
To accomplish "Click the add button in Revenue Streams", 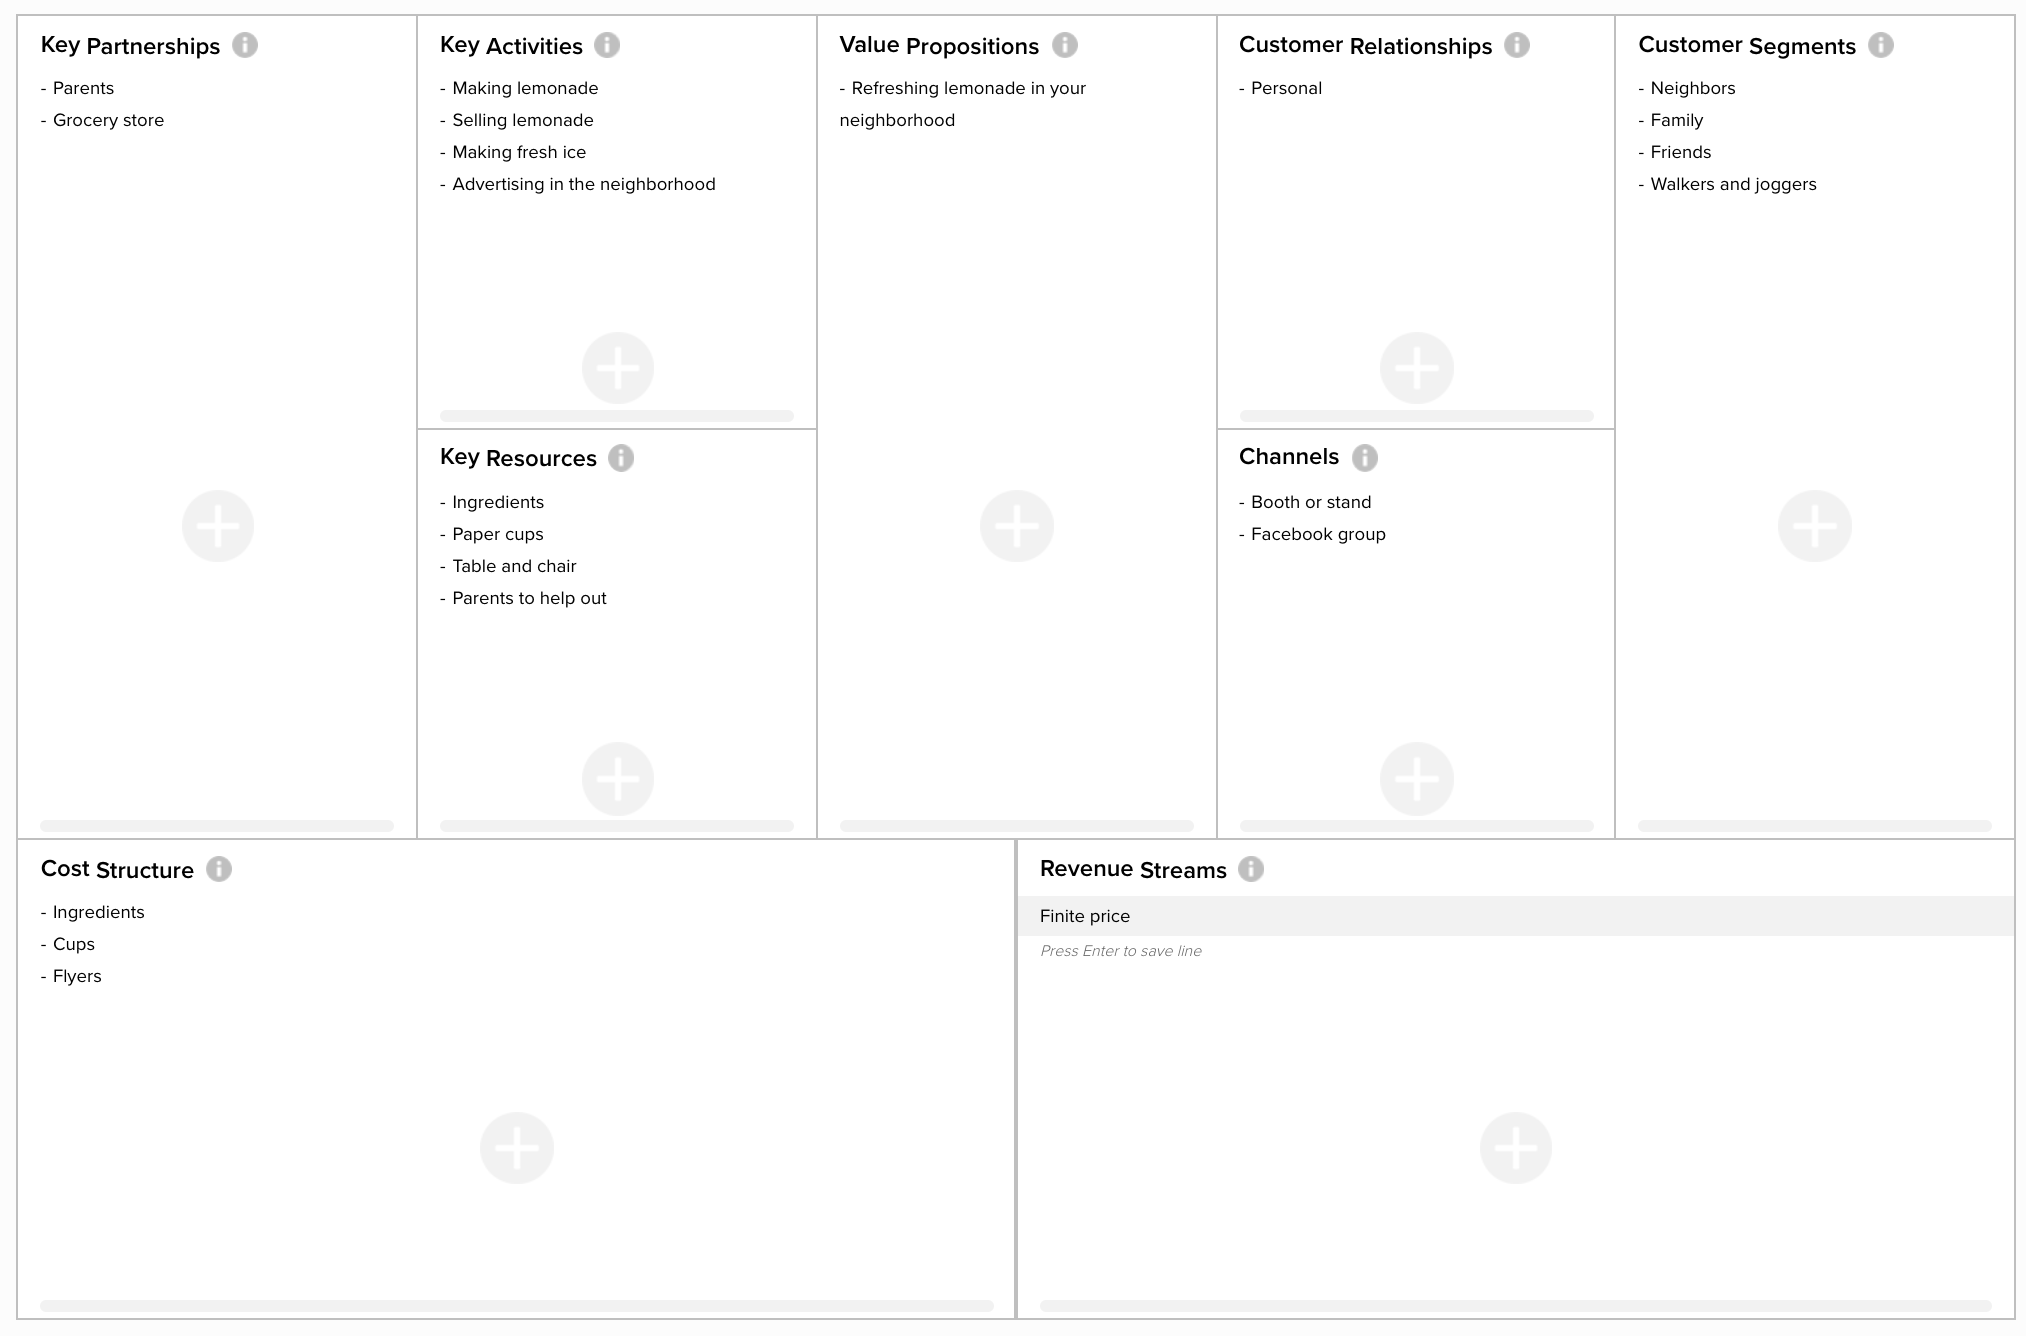I will coord(1518,1148).
